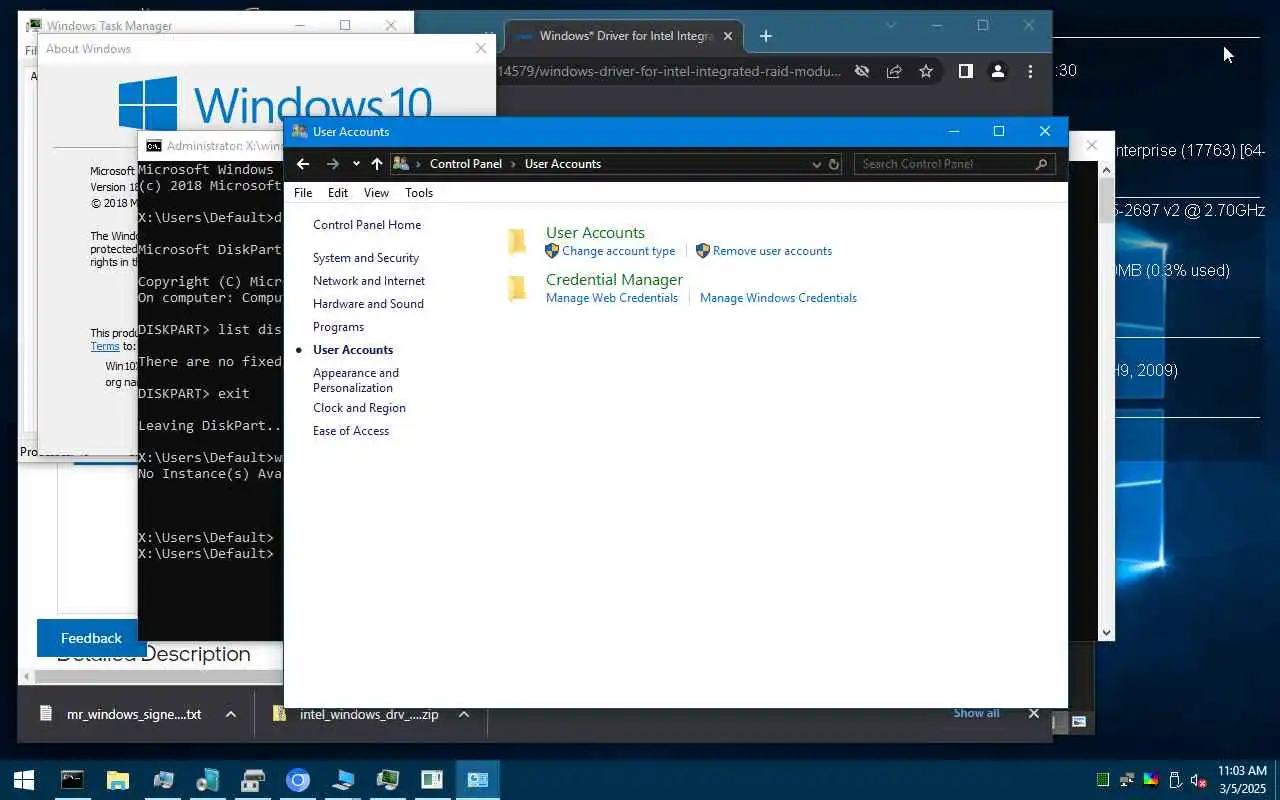
Task: Click the Terms link in About Windows
Action: coord(105,346)
